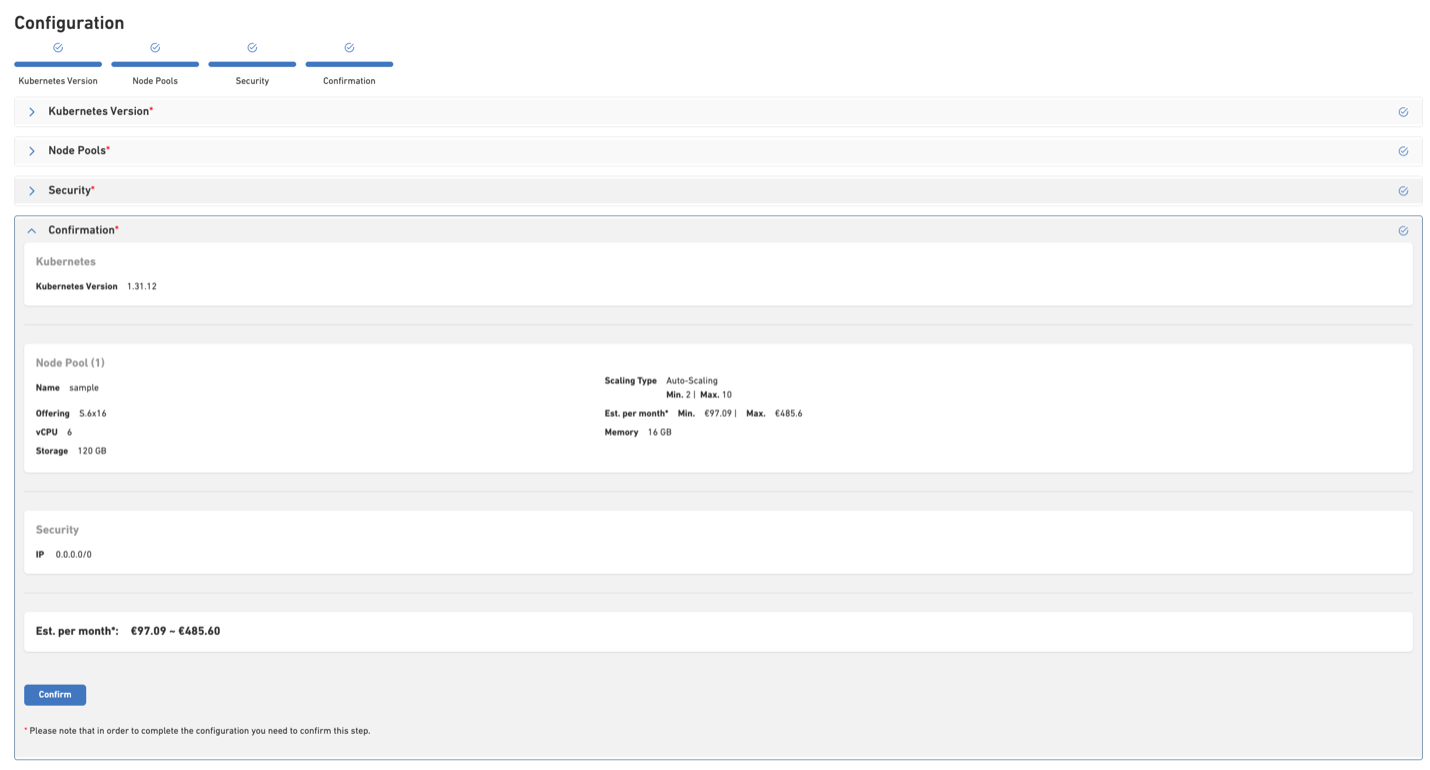Click completed check icon on Kubernetes Version row
This screenshot has width=1430, height=770.
[x=1403, y=112]
